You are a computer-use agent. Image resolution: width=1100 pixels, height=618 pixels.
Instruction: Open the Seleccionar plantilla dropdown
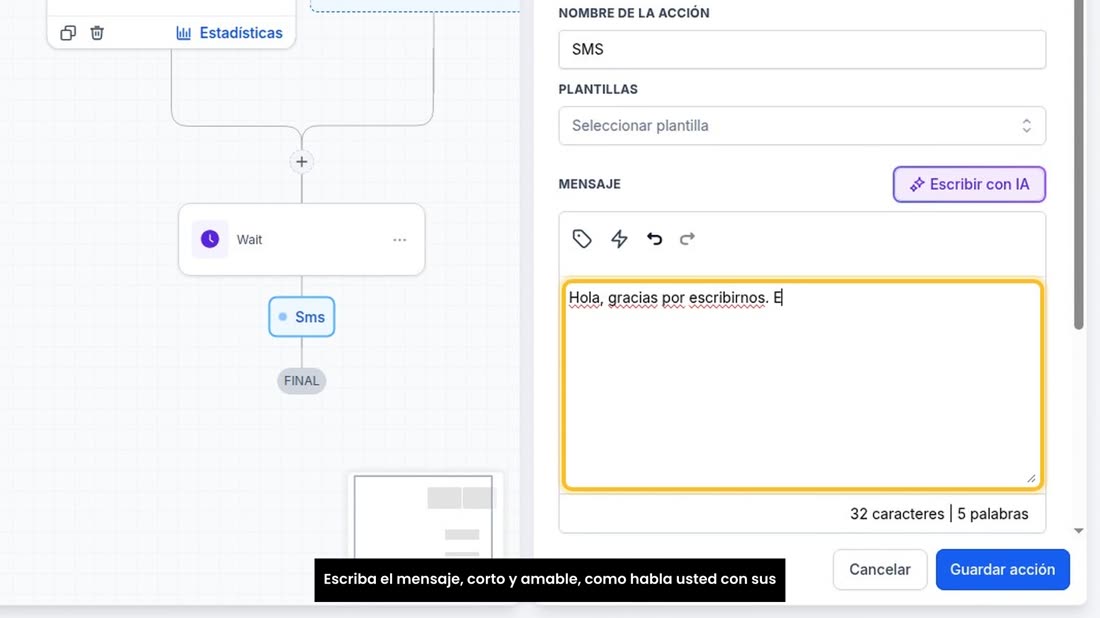pyautogui.click(x=802, y=126)
